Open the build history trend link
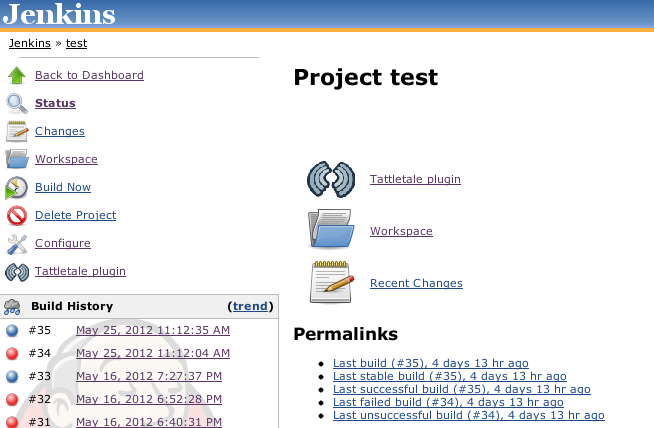Viewport: 654px width, 428px height. [250, 306]
